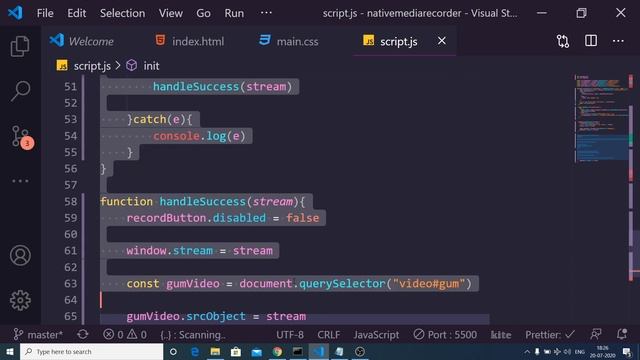
Task: Click the code minimap overview
Action: (601, 118)
